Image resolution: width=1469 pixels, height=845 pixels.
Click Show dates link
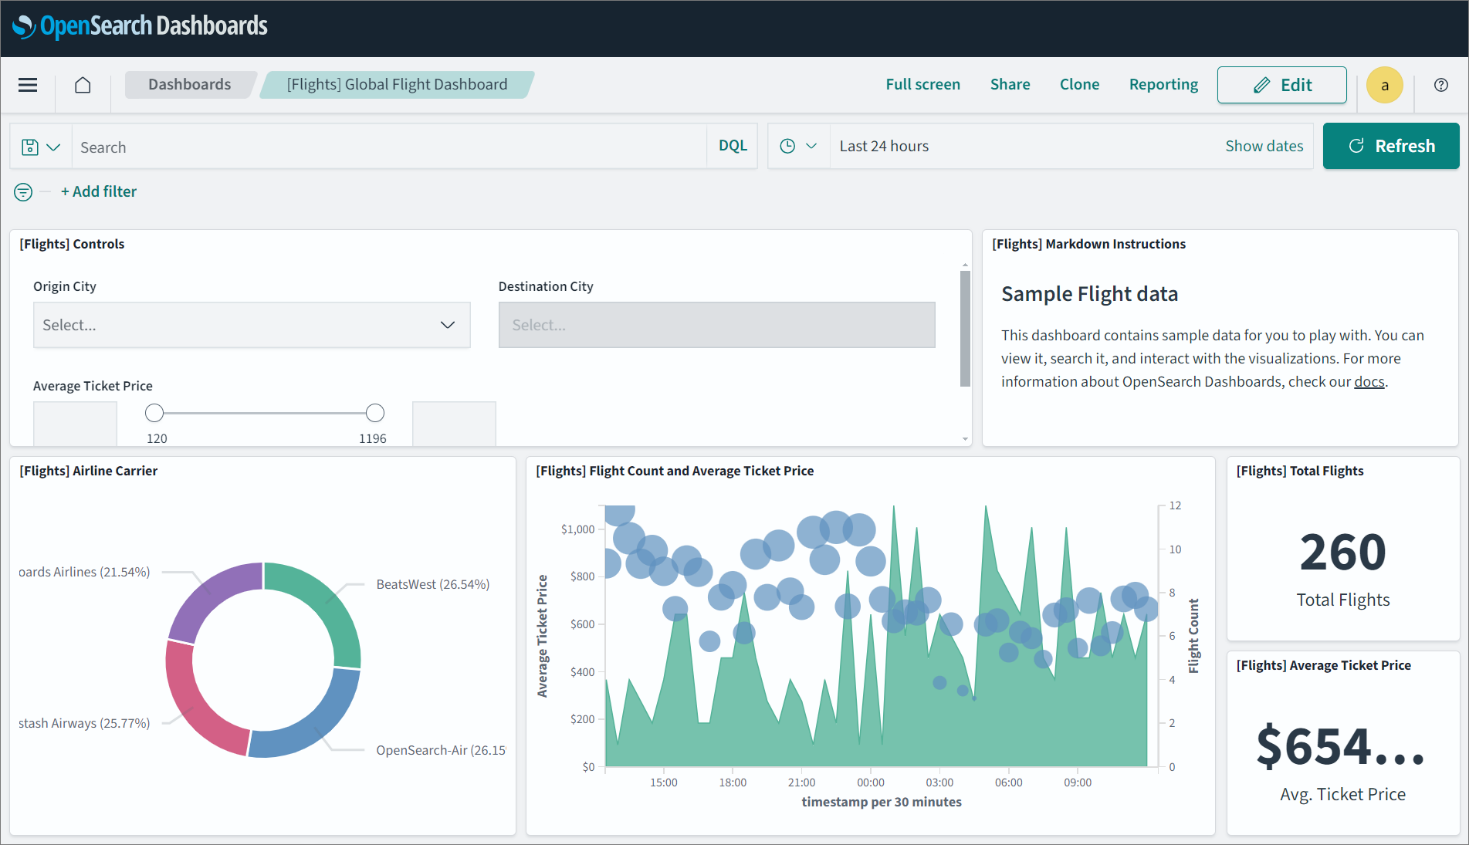(1264, 146)
